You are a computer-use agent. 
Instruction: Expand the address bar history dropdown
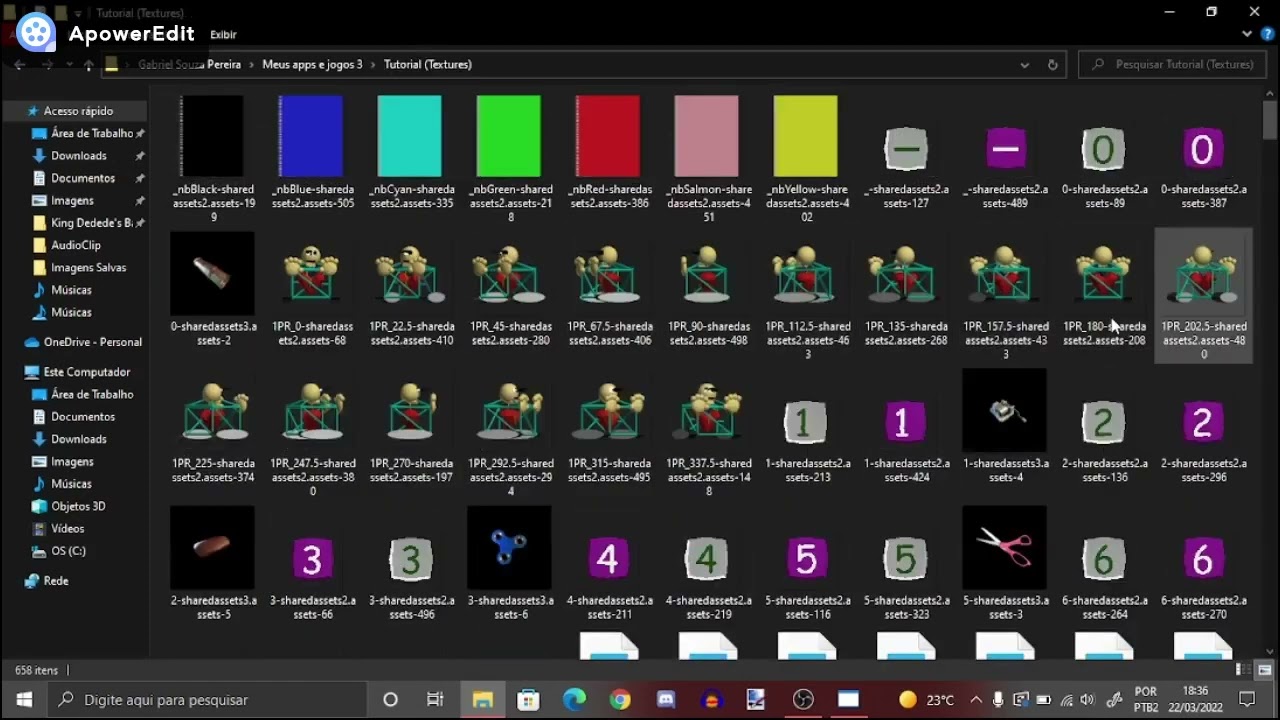(1024, 64)
